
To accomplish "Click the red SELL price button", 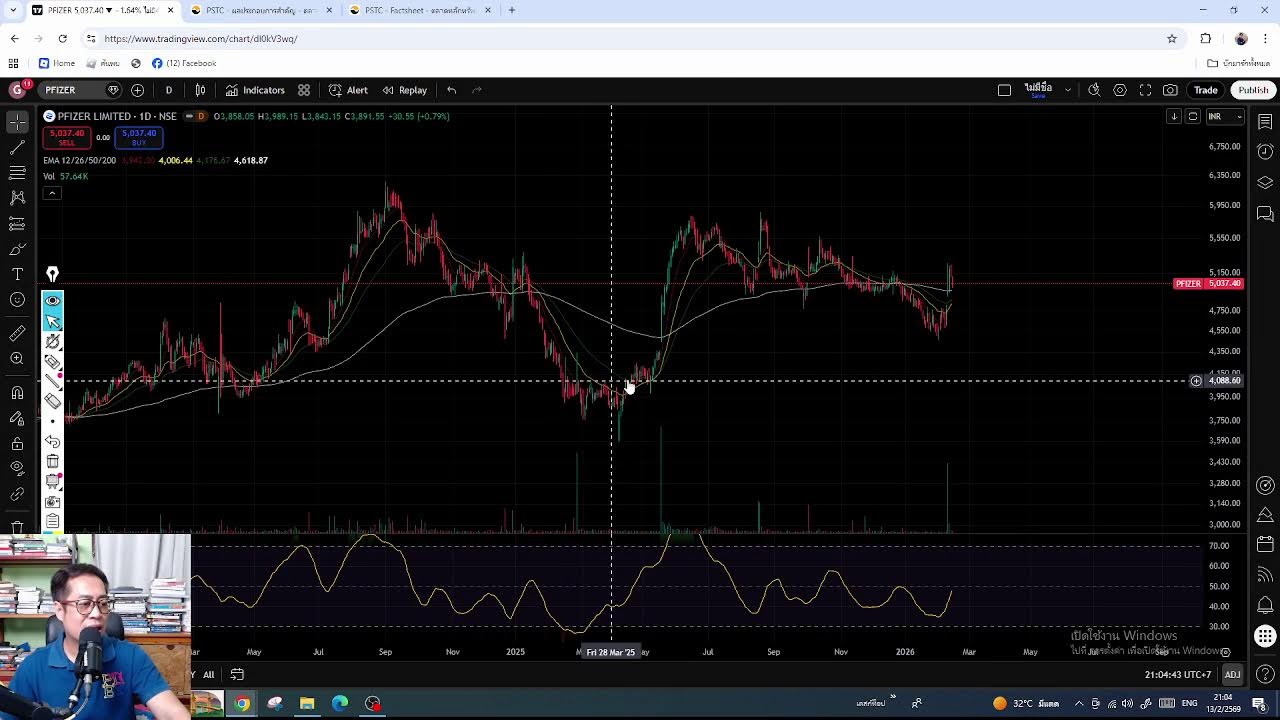I will coord(67,137).
